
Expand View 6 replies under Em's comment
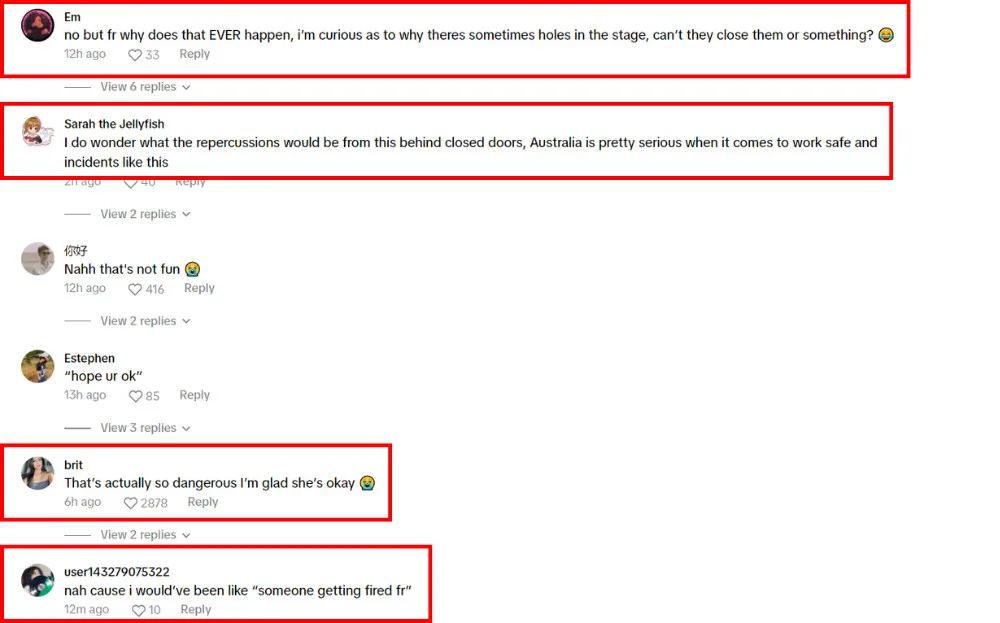point(145,87)
